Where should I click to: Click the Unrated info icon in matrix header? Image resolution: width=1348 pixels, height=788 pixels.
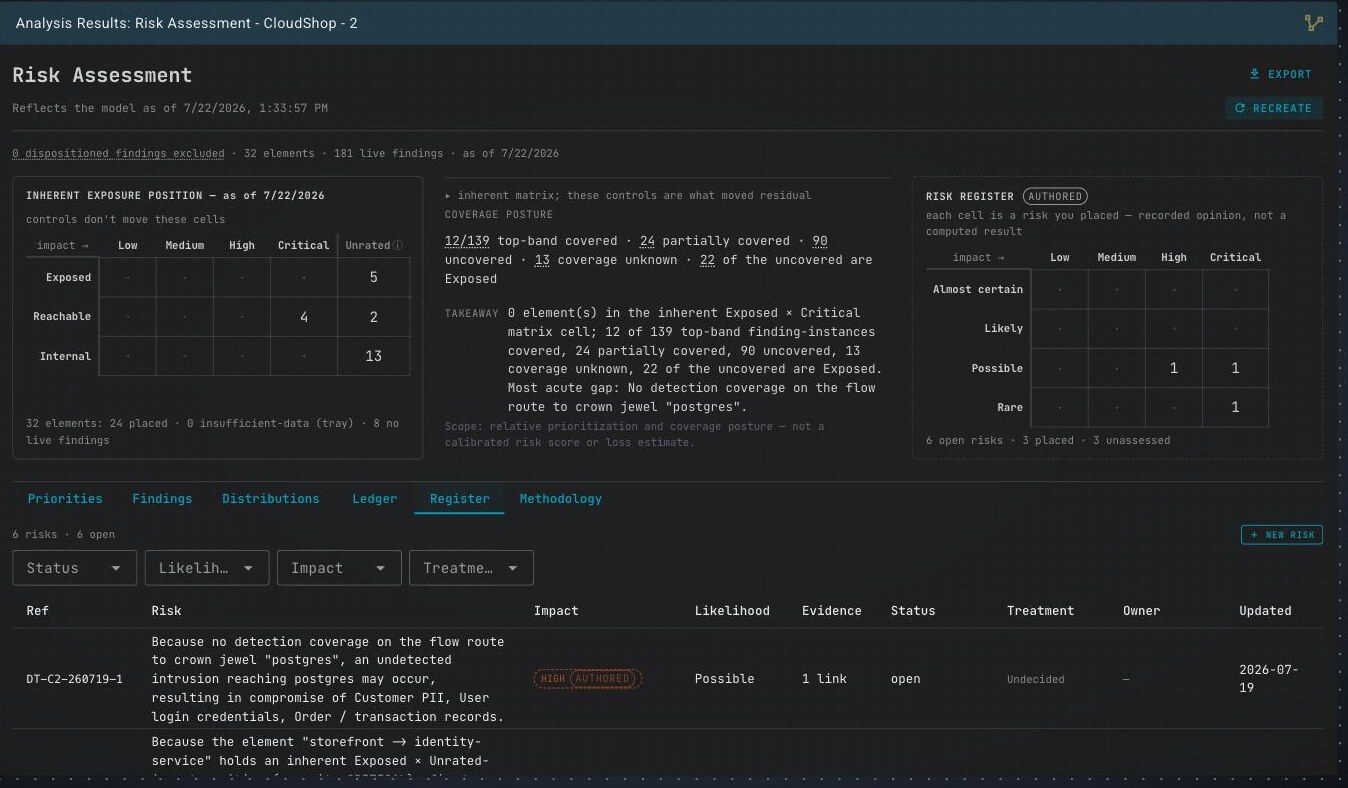[x=399, y=245]
